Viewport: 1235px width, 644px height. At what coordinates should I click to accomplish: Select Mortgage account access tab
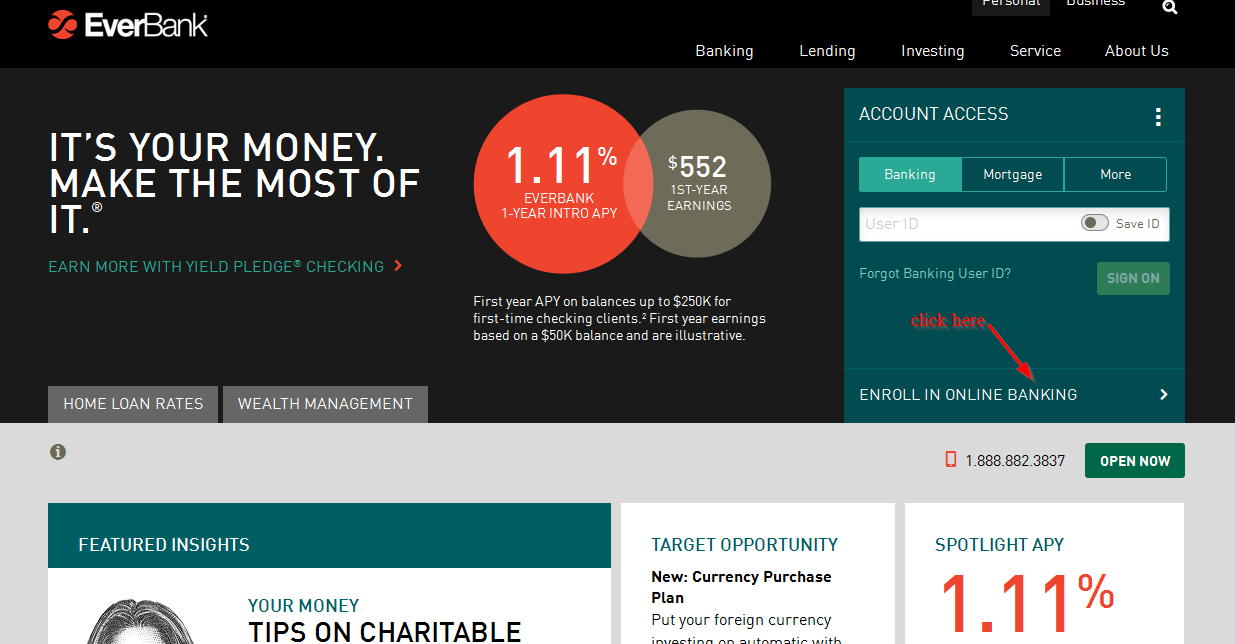(1012, 174)
